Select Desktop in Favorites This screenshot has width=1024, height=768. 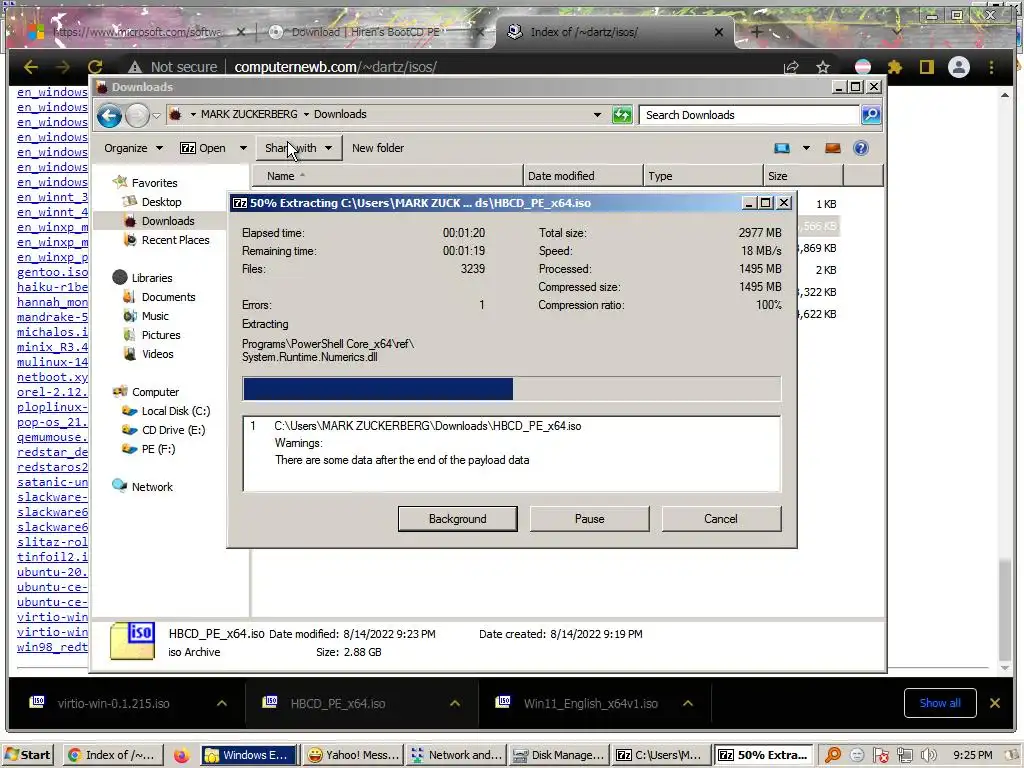point(161,202)
